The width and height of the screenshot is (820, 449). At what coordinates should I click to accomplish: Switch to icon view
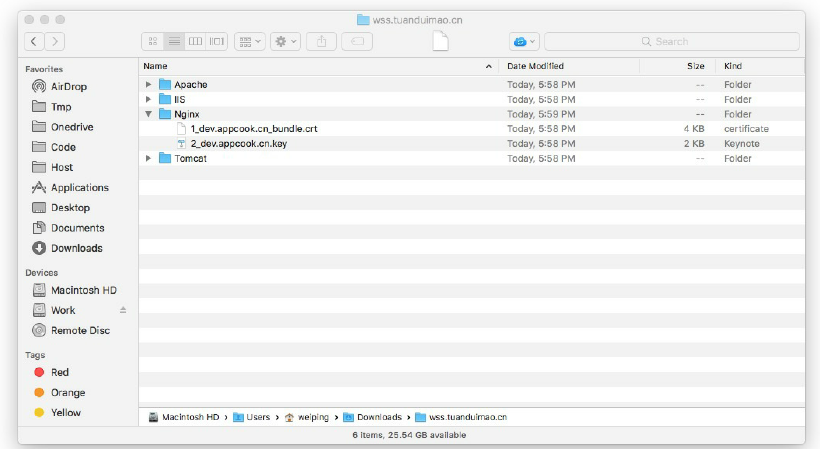[x=153, y=41]
